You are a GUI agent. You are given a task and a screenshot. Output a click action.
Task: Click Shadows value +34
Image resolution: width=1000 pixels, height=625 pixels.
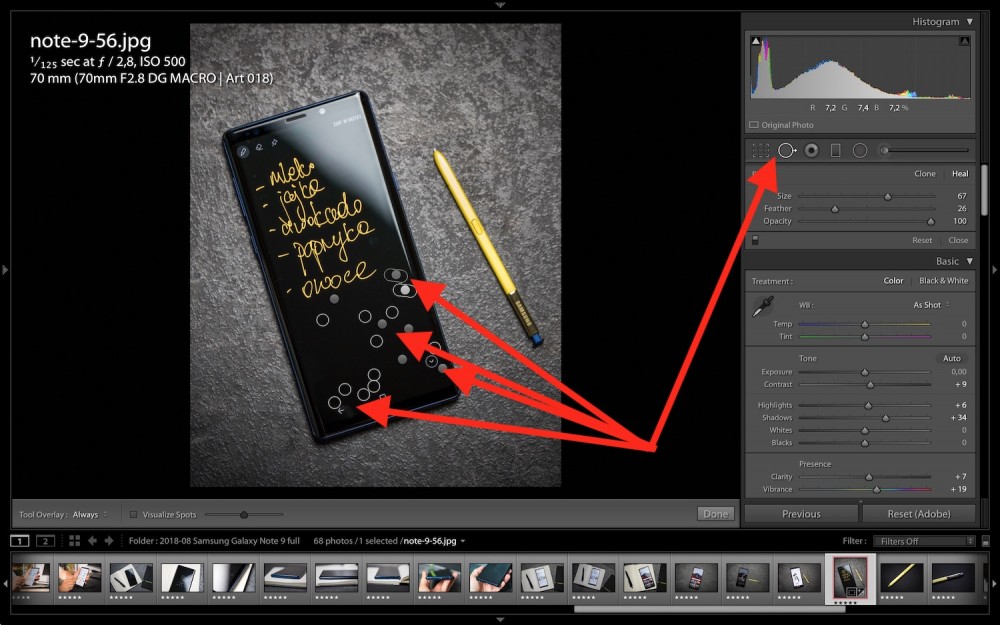959,418
